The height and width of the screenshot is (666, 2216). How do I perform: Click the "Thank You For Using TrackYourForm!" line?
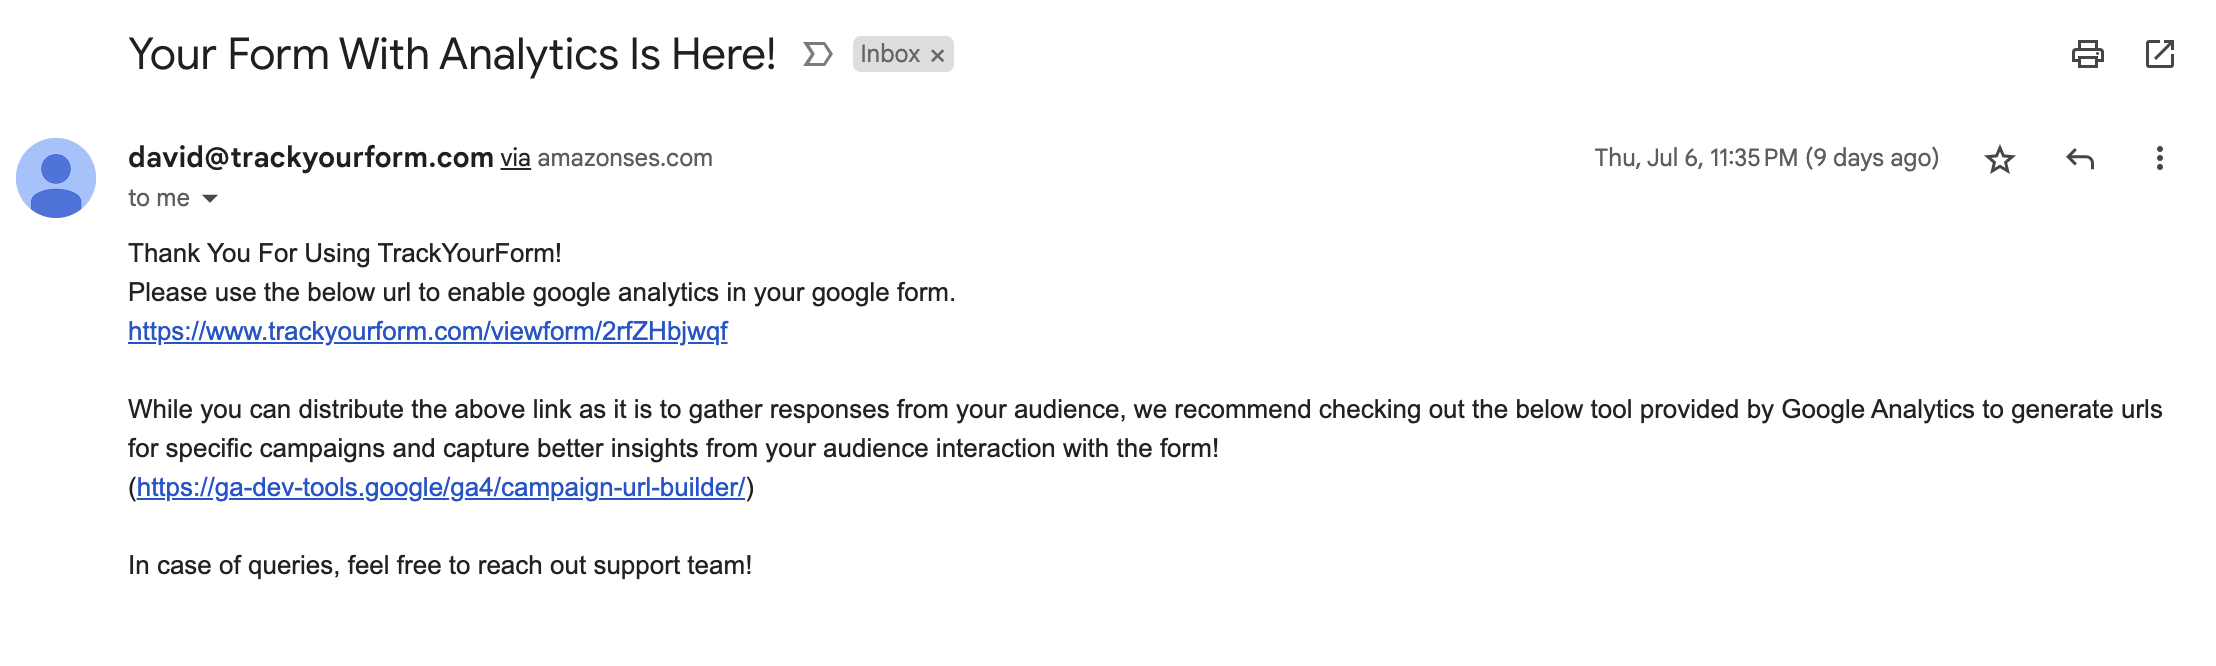click(345, 253)
